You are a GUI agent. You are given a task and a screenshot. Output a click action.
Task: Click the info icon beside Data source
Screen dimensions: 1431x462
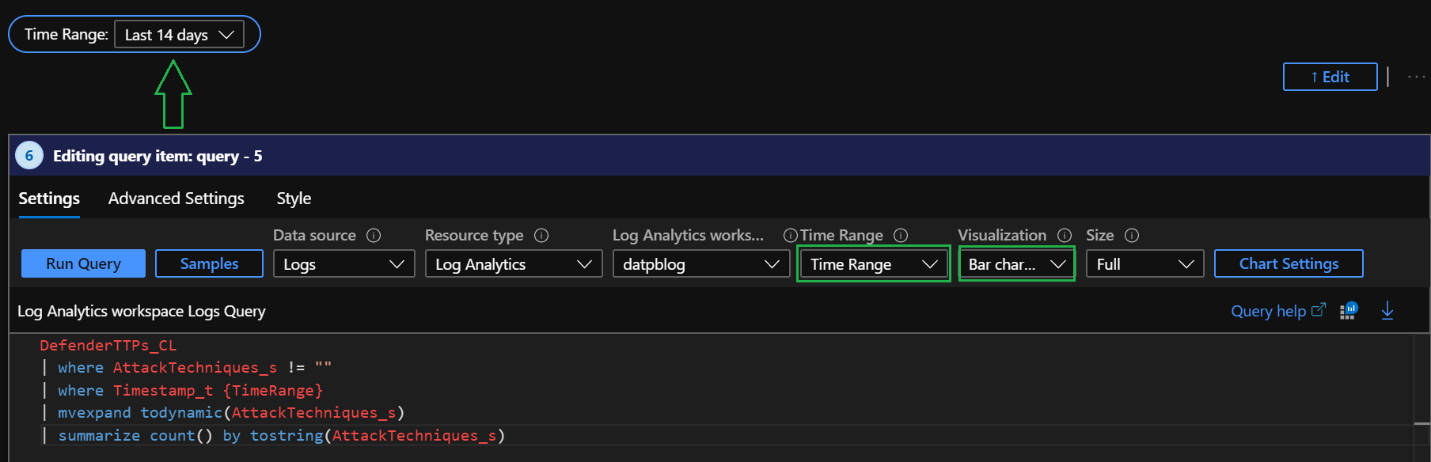(x=374, y=236)
